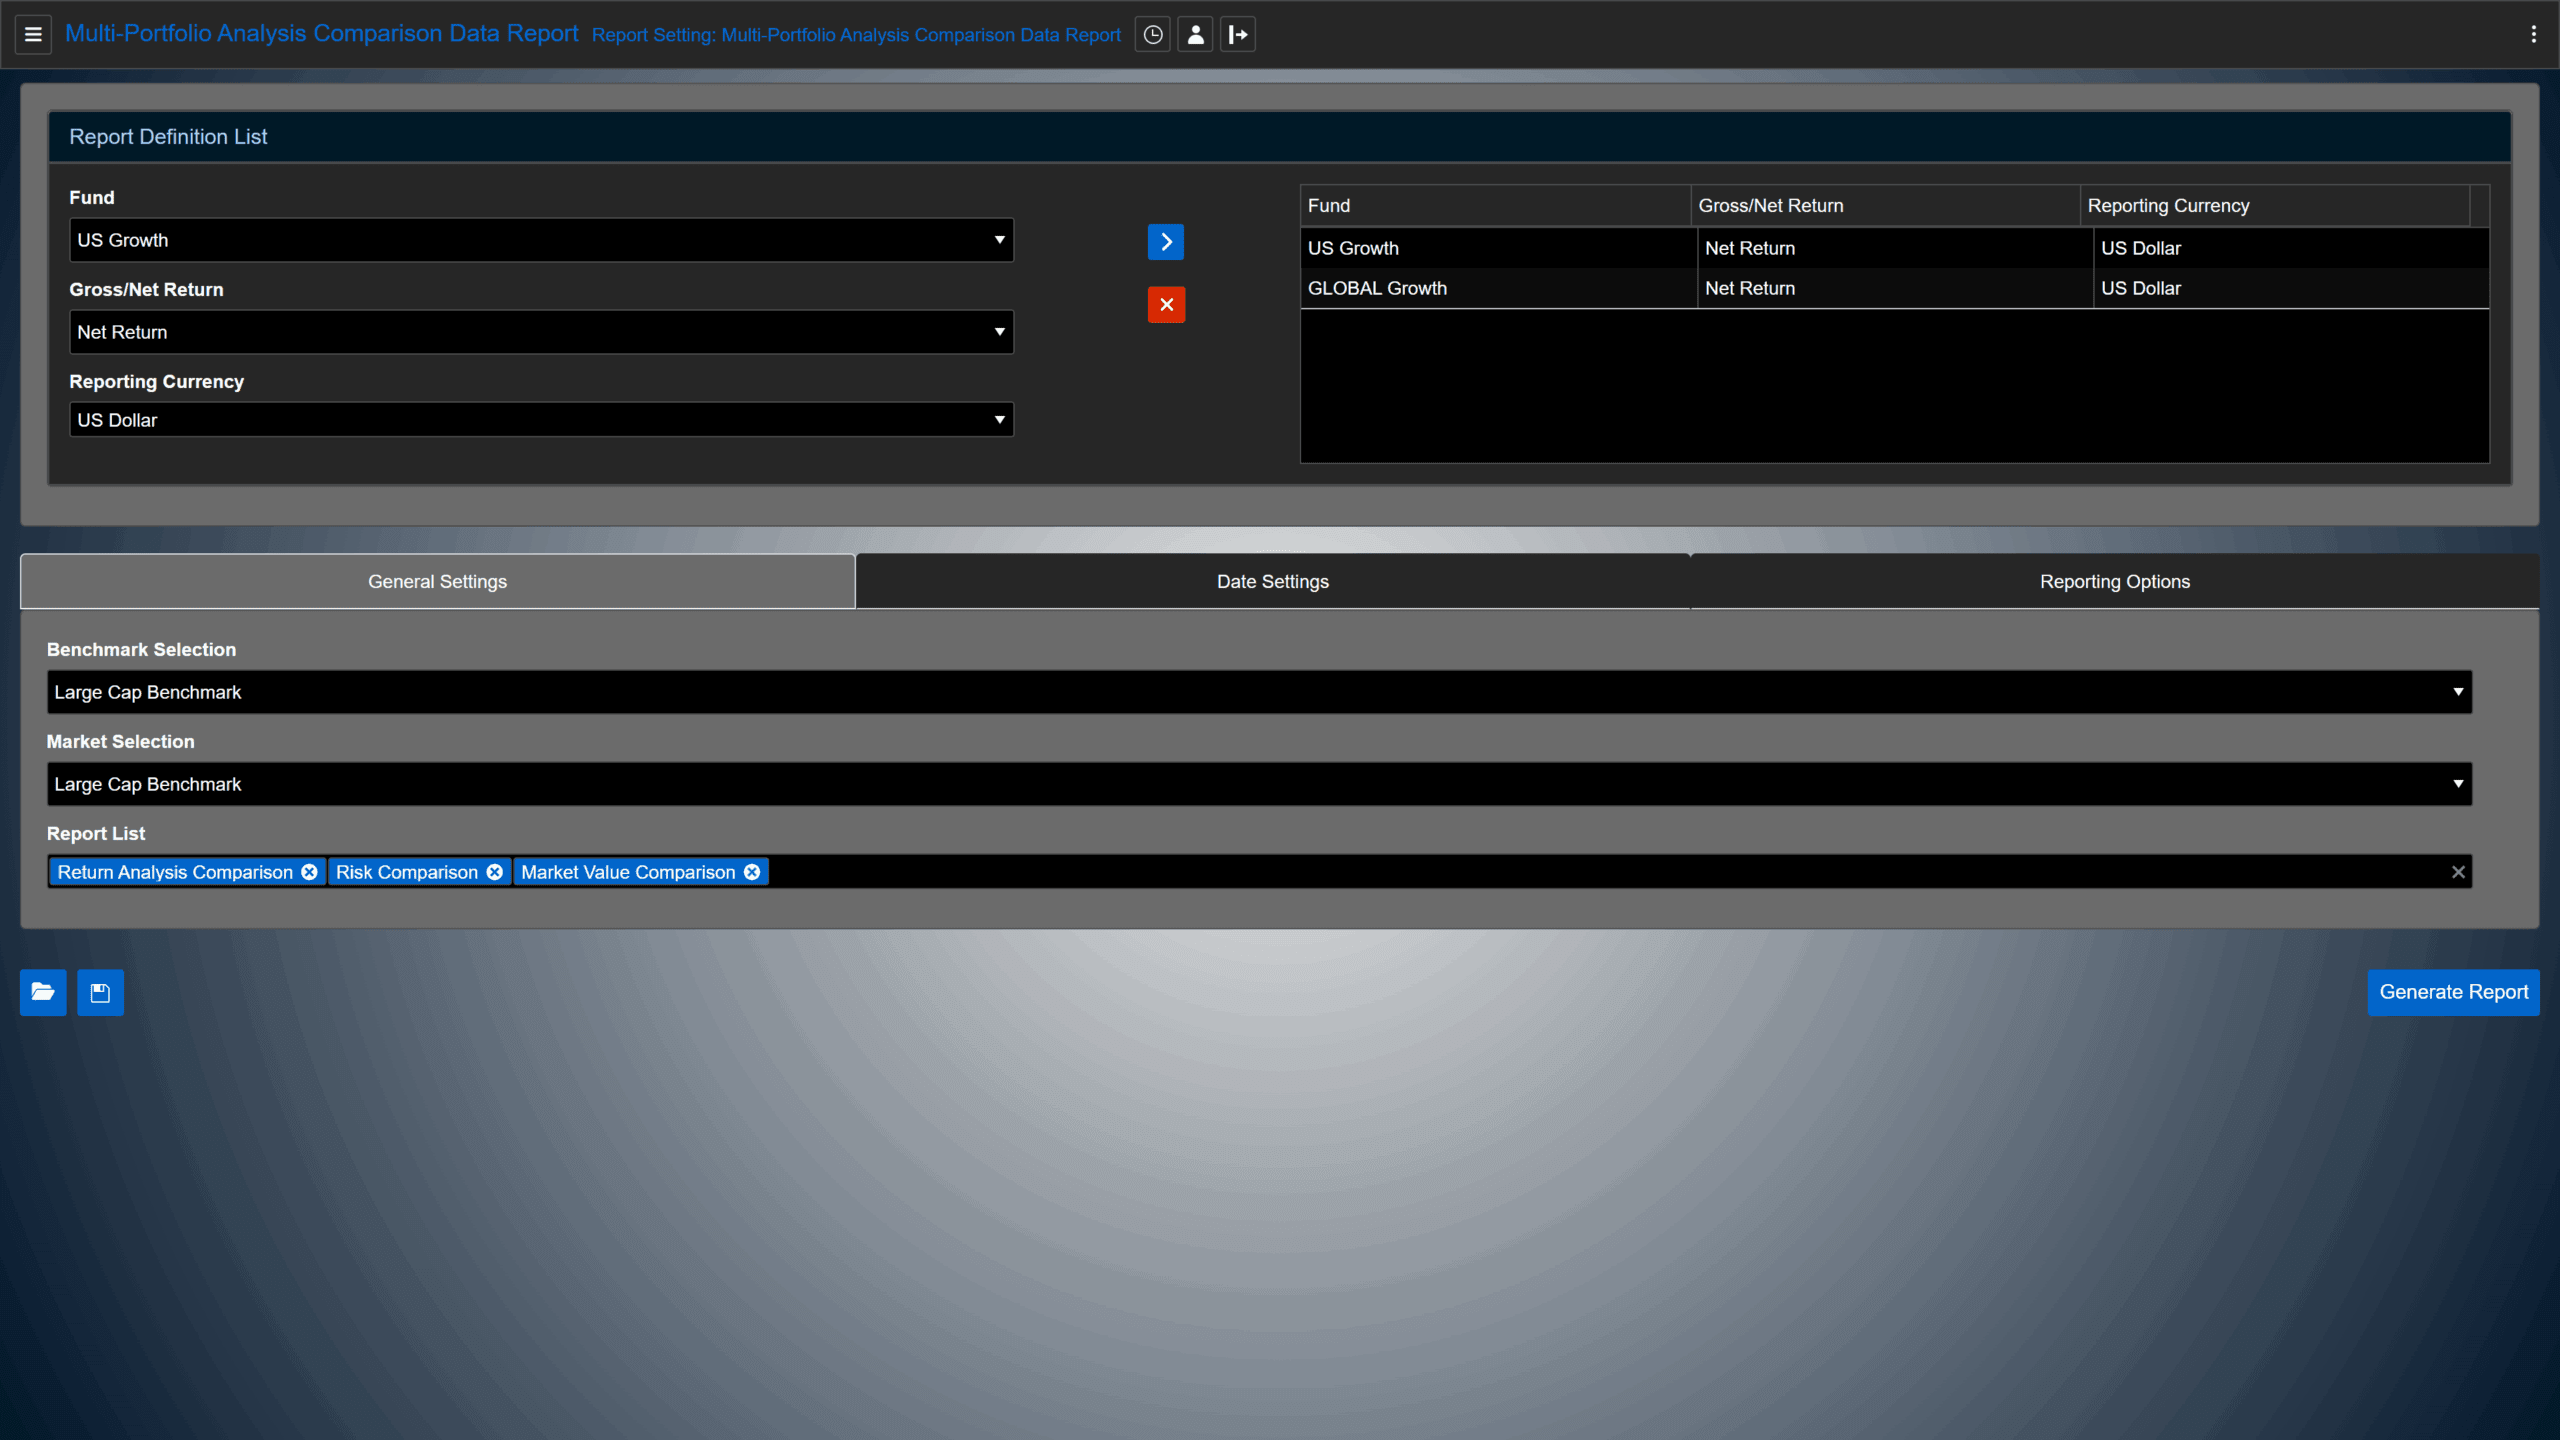2560x1440 pixels.
Task: Save report settings with disk icon
Action: pyautogui.click(x=100, y=992)
